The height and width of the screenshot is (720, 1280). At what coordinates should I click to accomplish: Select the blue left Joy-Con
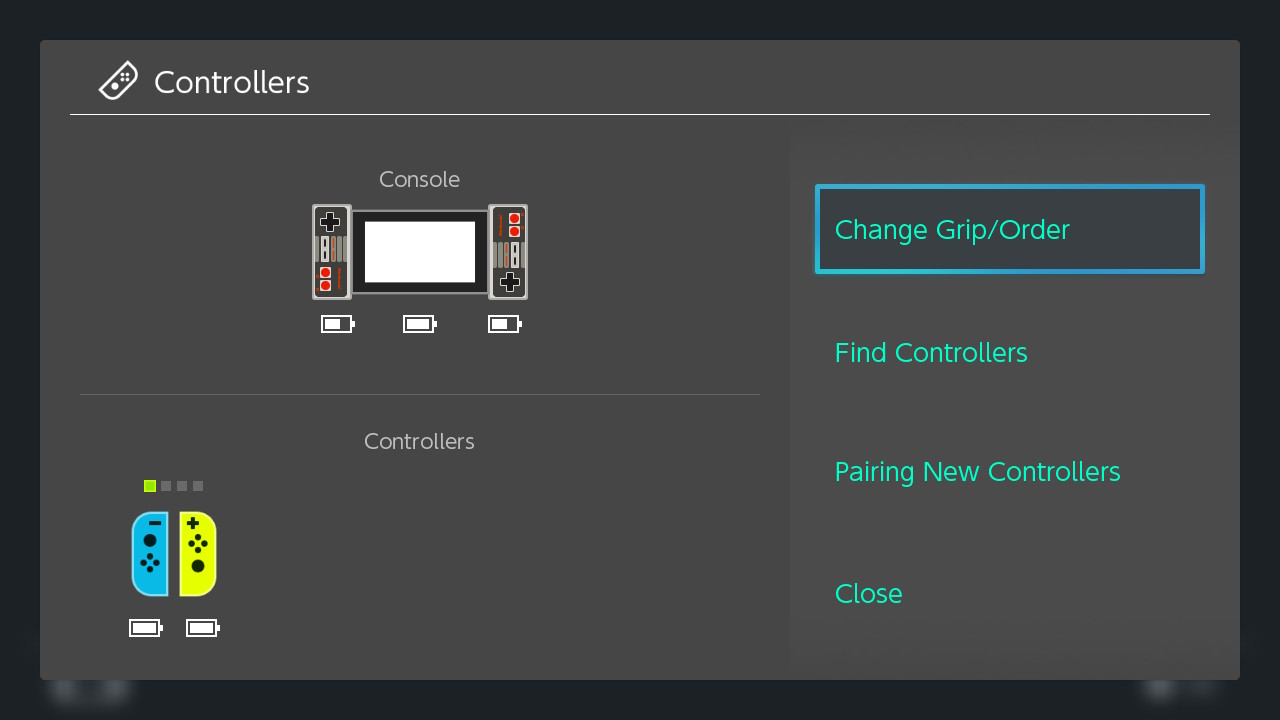coord(150,554)
